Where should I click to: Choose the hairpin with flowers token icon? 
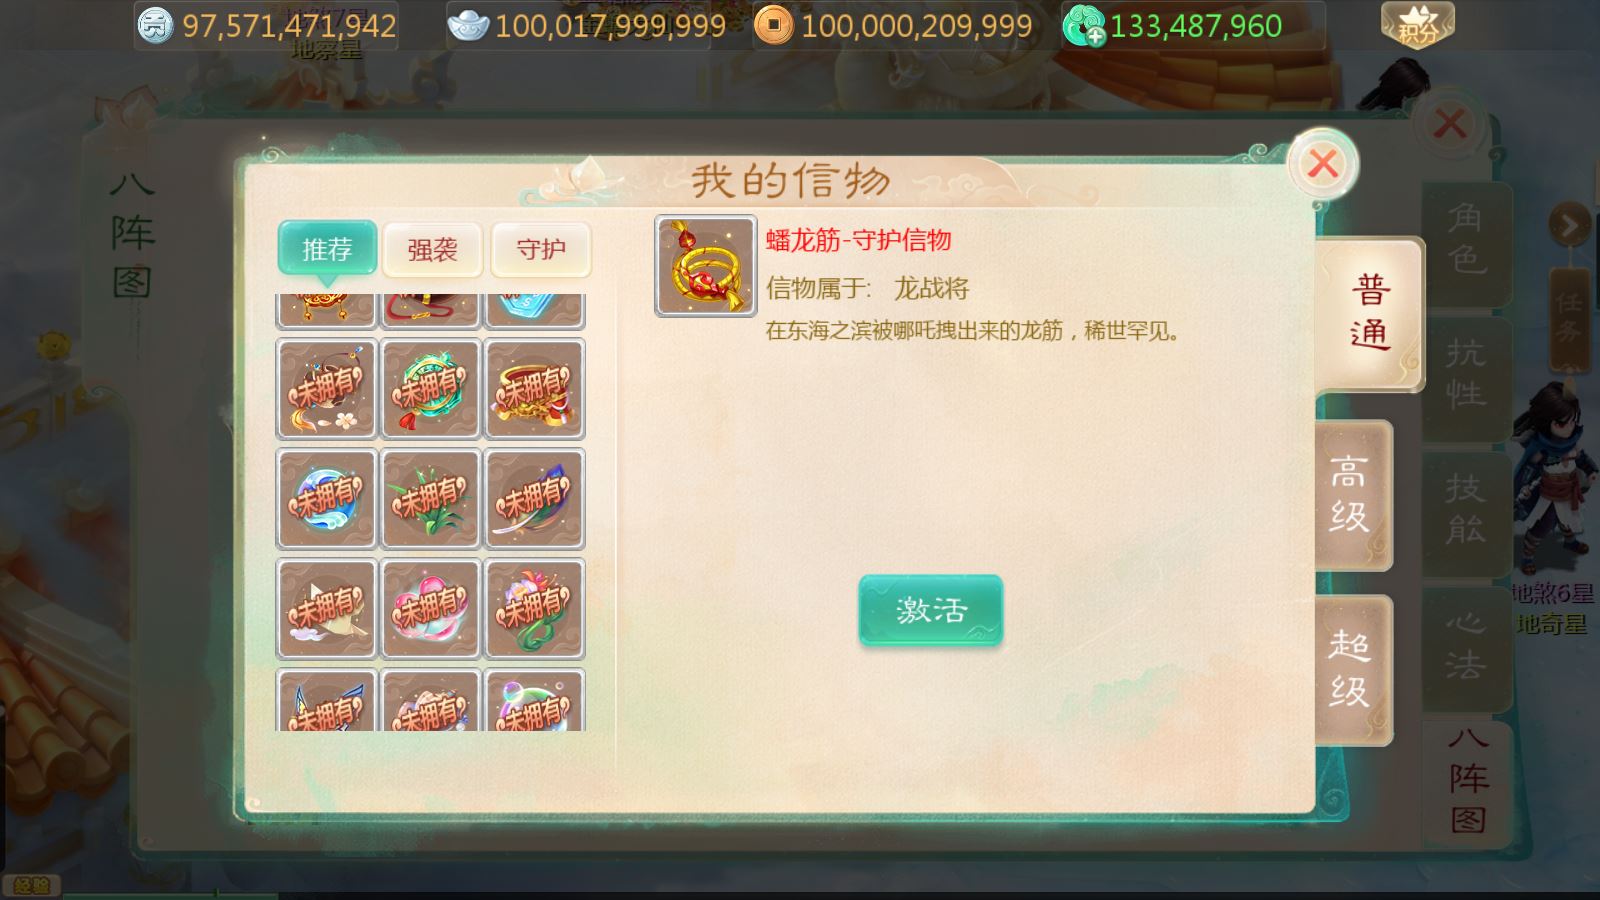point(327,388)
